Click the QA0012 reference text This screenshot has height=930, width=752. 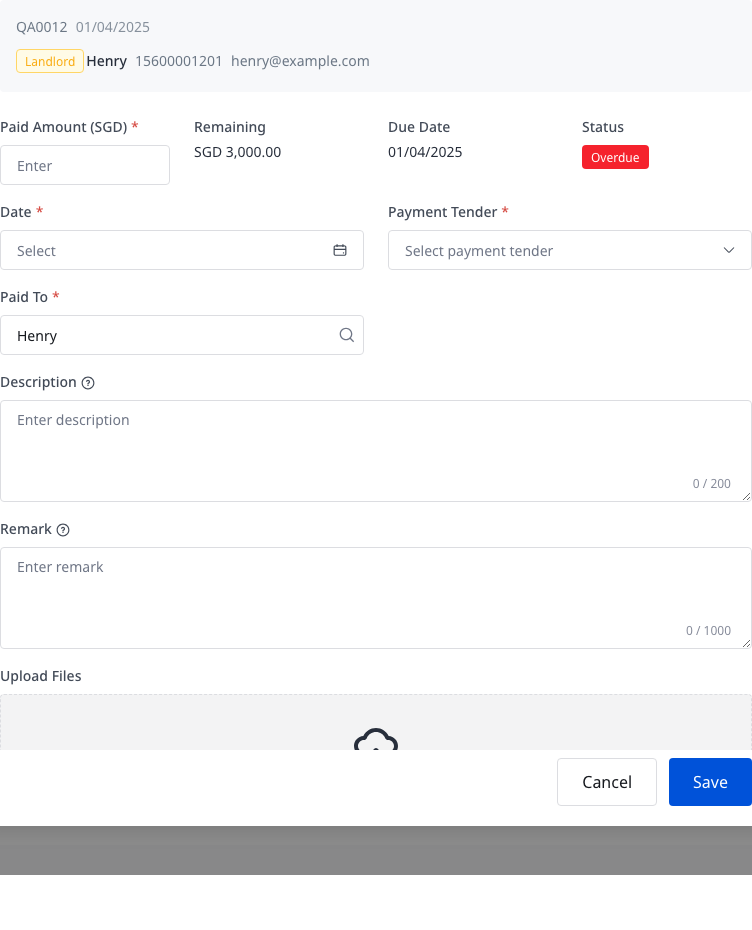pos(42,27)
